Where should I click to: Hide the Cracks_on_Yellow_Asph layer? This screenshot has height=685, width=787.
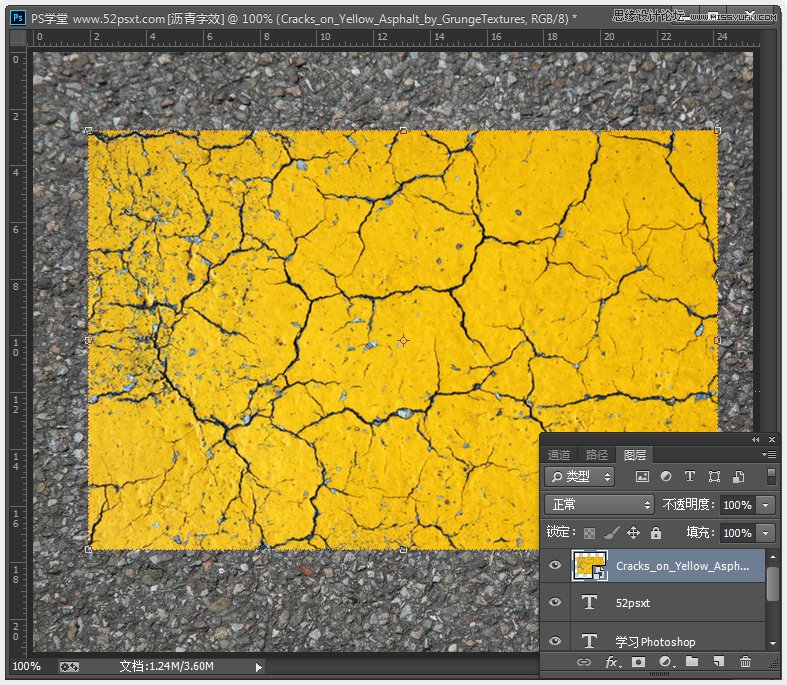[x=555, y=565]
